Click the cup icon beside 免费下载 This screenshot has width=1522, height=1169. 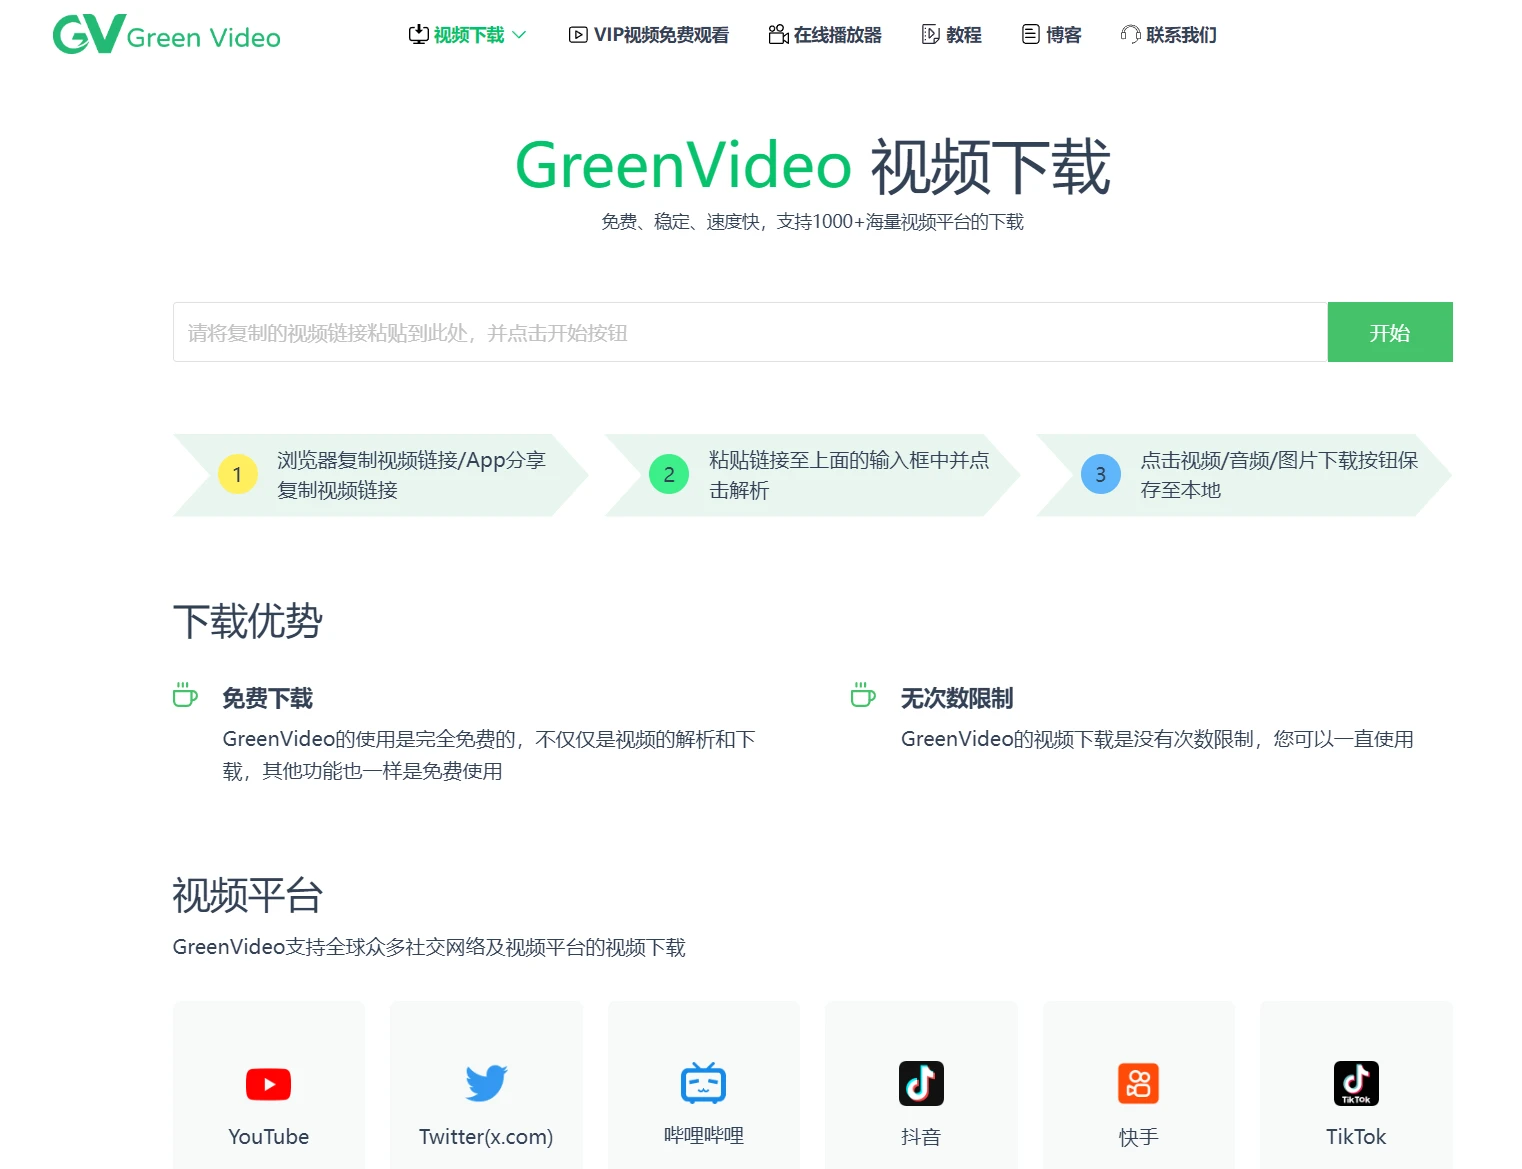coord(185,694)
